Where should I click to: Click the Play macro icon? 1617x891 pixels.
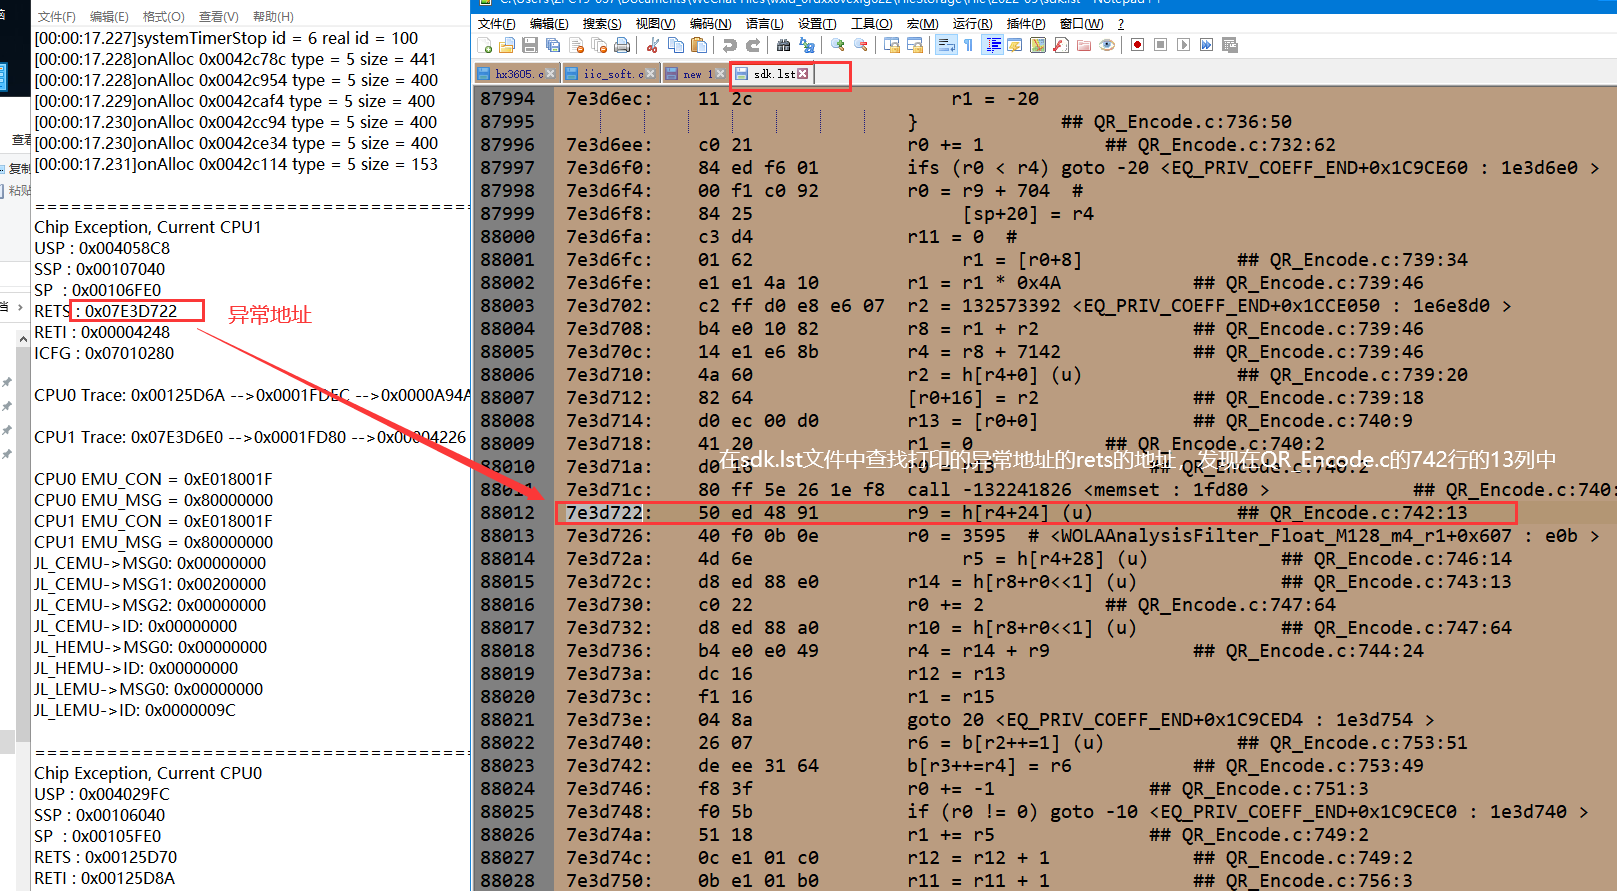click(1183, 45)
